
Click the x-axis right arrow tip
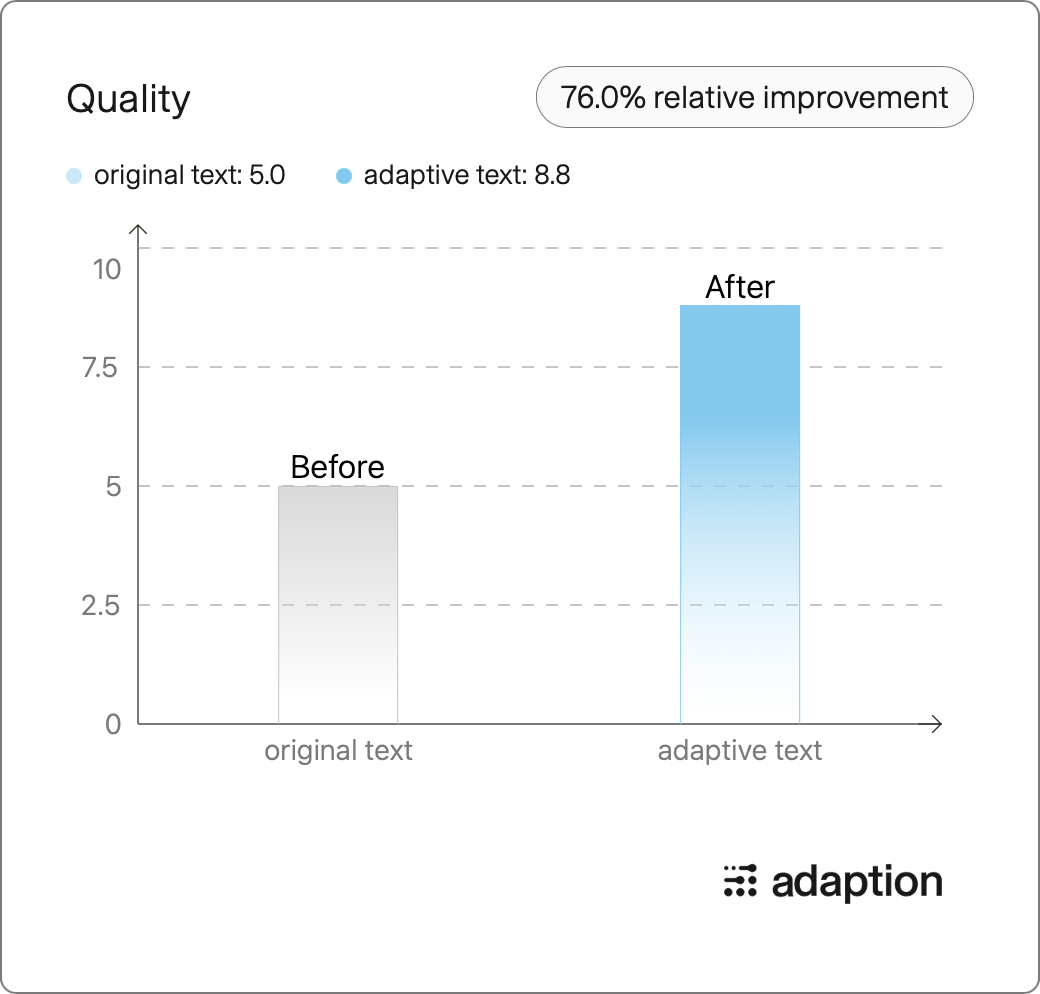point(939,723)
